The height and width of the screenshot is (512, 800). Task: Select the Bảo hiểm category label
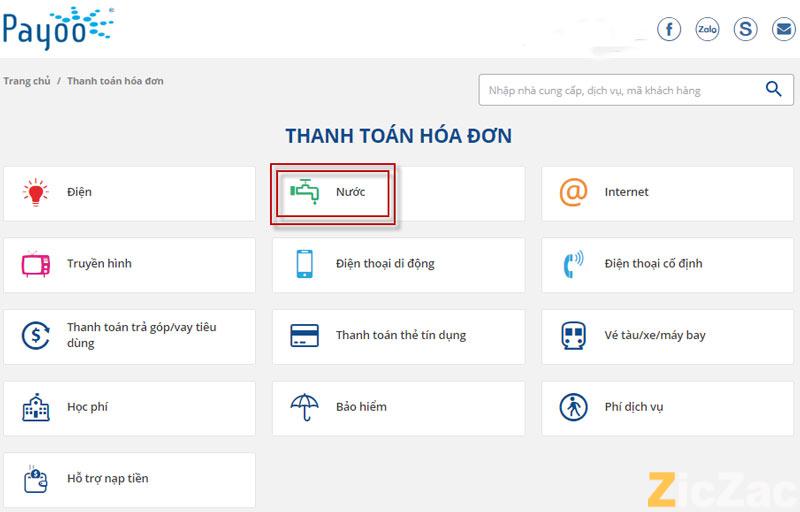pos(361,407)
